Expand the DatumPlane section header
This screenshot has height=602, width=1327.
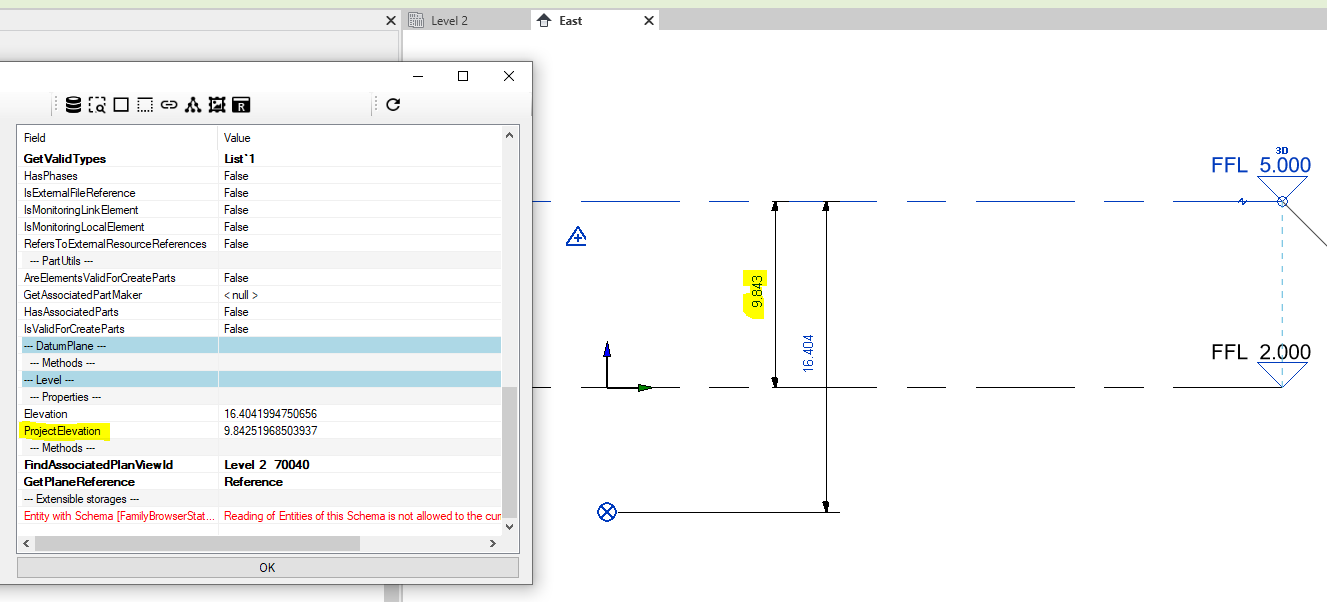coord(120,345)
